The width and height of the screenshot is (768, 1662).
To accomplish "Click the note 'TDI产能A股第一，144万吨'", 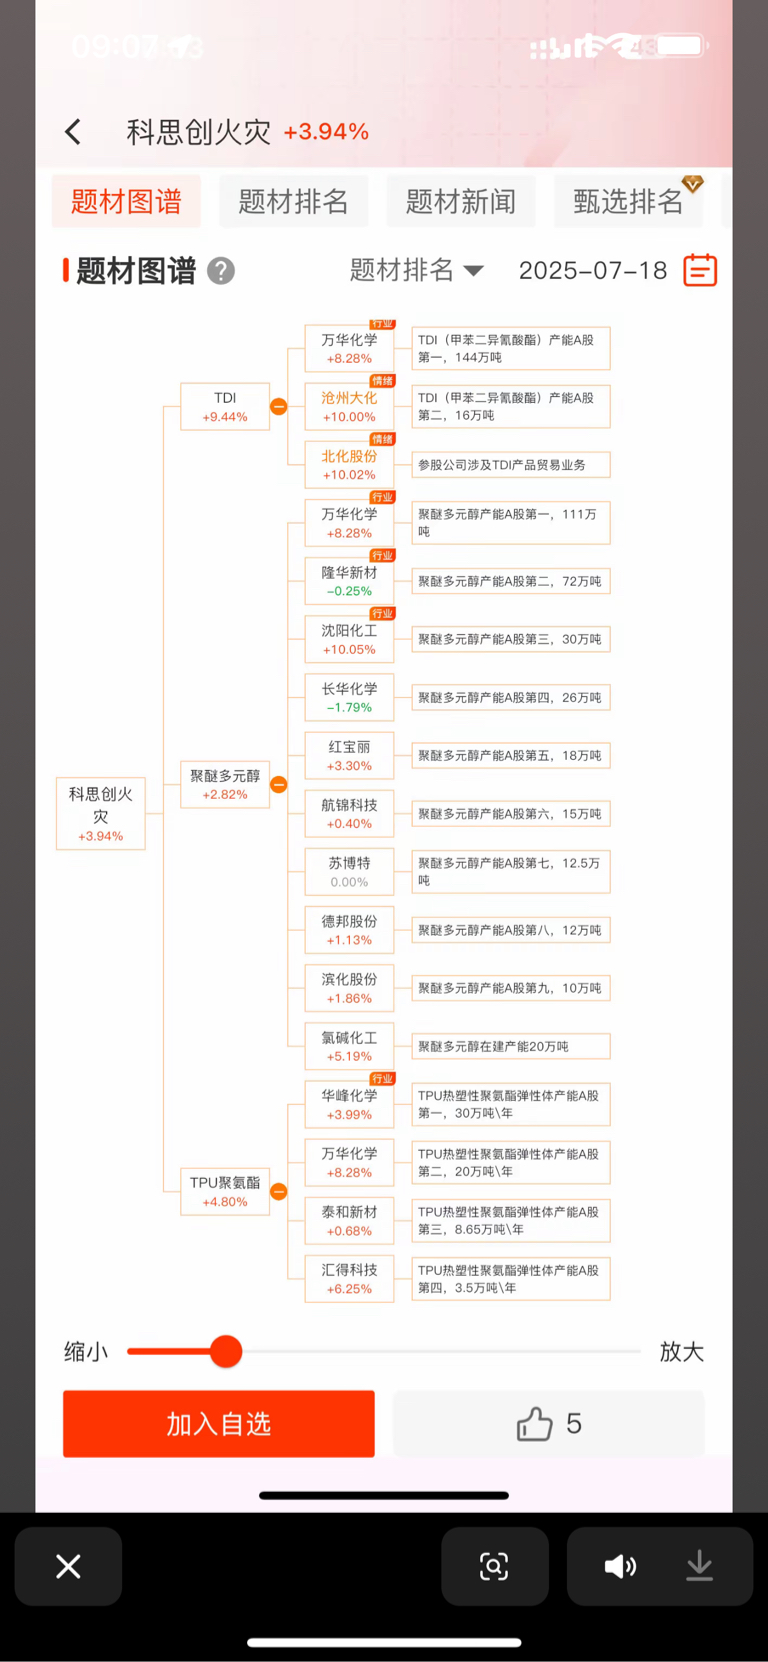I will 511,349.
